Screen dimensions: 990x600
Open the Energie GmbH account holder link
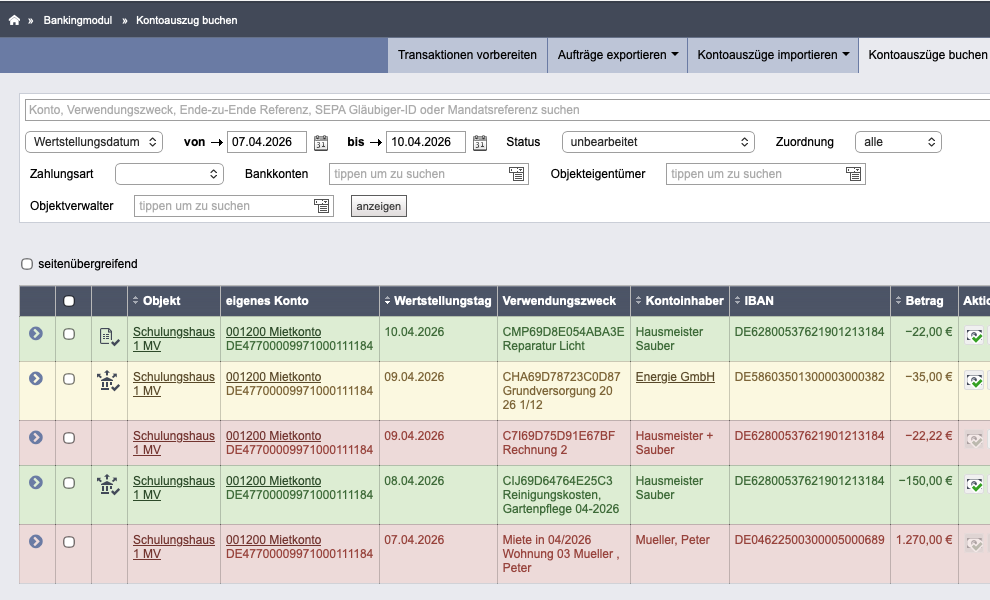675,377
